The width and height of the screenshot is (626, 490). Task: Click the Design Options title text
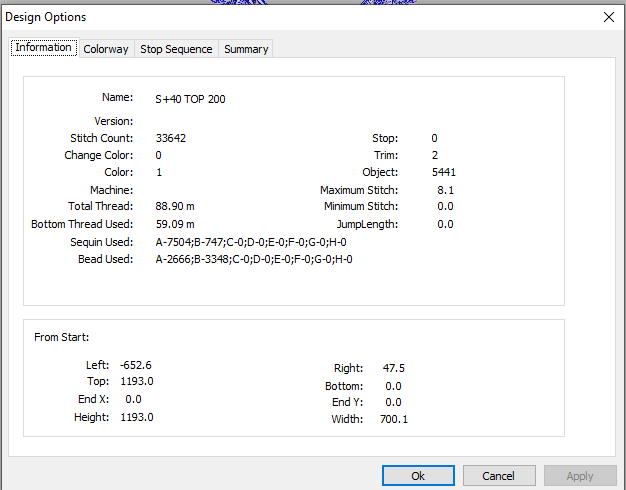click(46, 17)
